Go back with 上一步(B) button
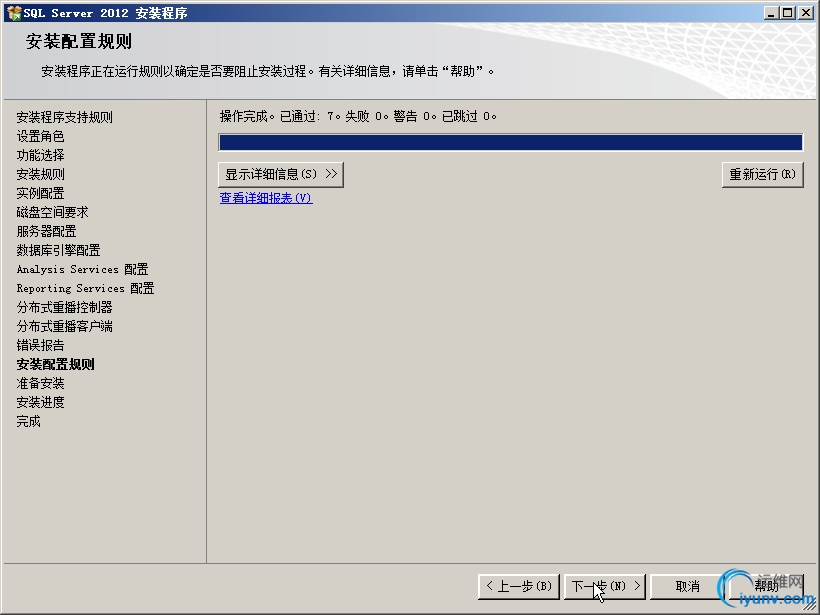Screen dimensions: 820x615 pos(519,586)
